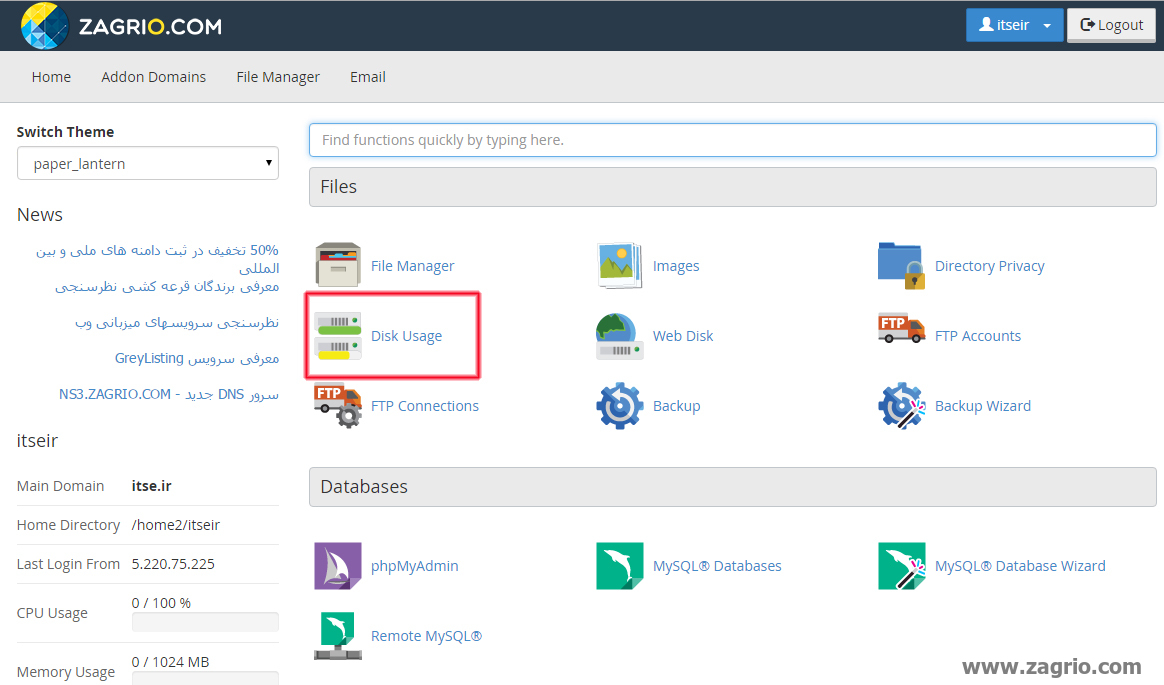Image resolution: width=1164 pixels, height=685 pixels.
Task: Click the last login IP 5.220.75.225
Action: click(173, 564)
